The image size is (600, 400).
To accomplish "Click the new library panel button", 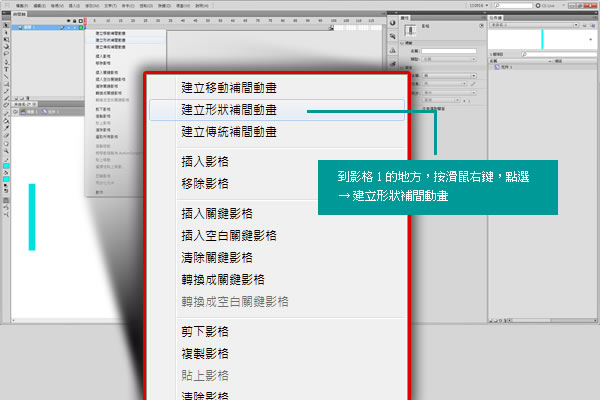I will tap(591, 25).
